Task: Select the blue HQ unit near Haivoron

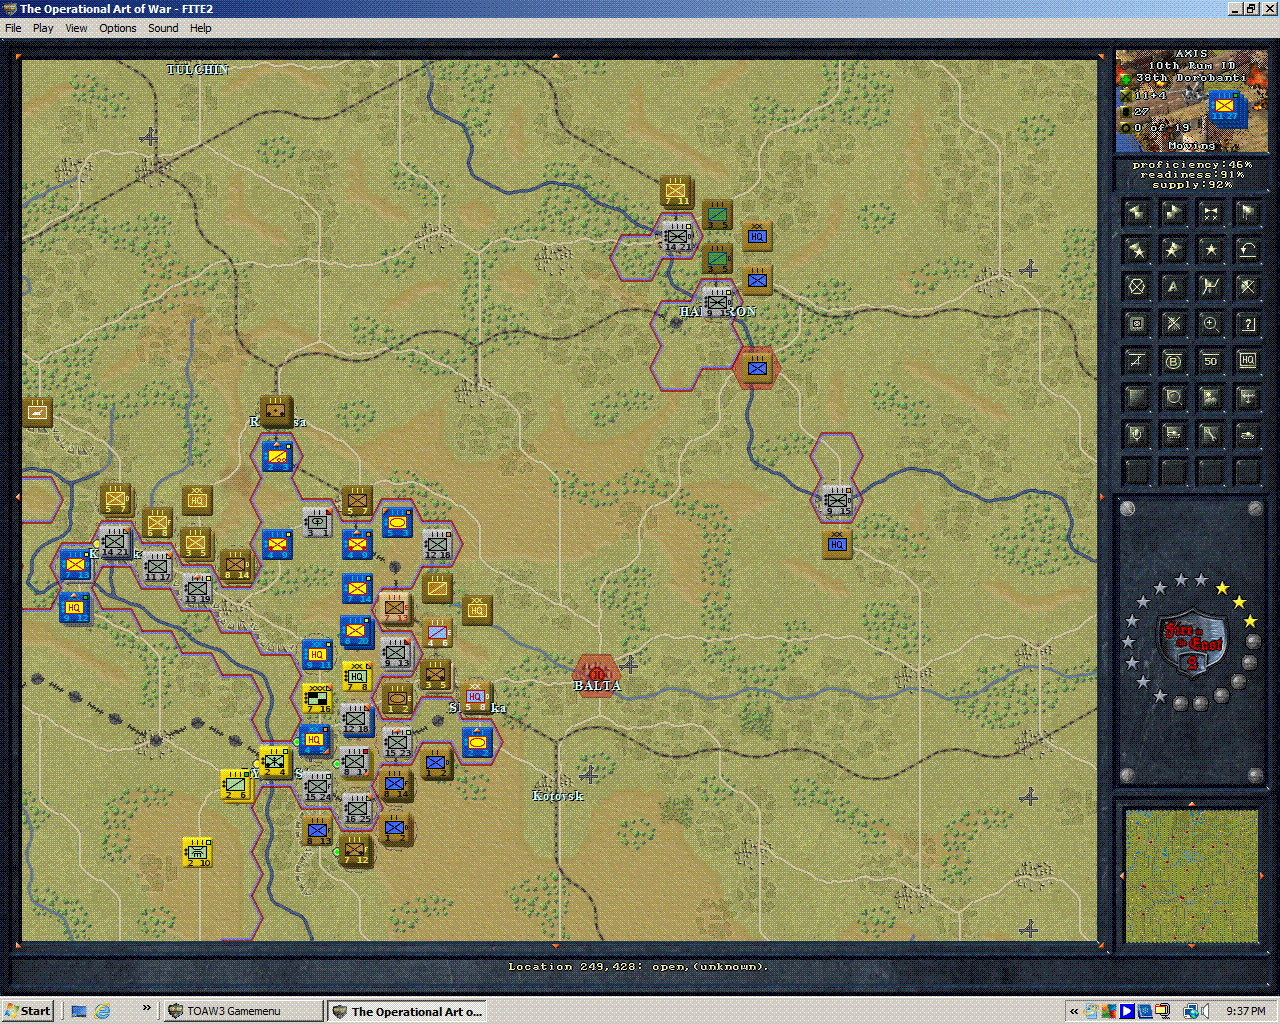Action: [x=757, y=236]
